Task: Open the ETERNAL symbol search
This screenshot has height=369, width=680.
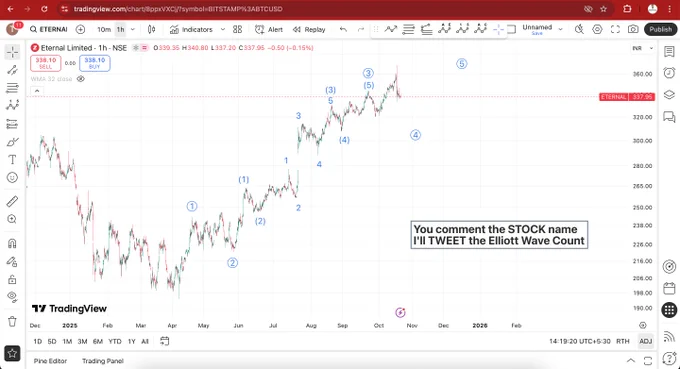Action: tap(49, 29)
